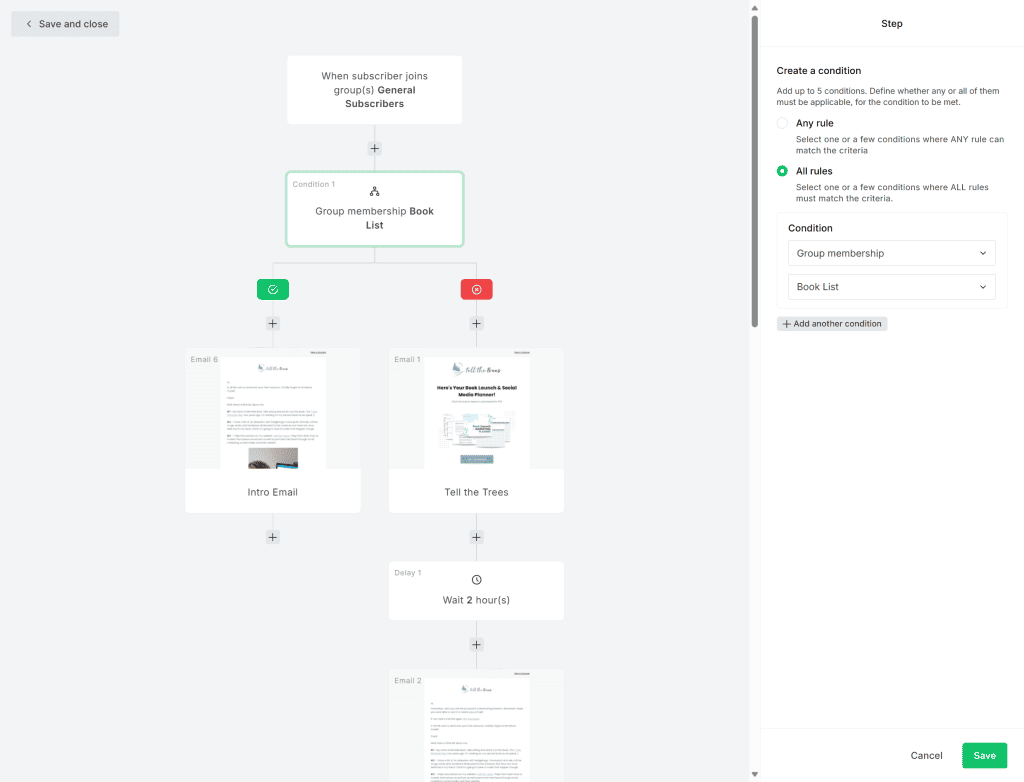1024x782 pixels.
Task: Select the Any rule radio button
Action: (x=782, y=122)
